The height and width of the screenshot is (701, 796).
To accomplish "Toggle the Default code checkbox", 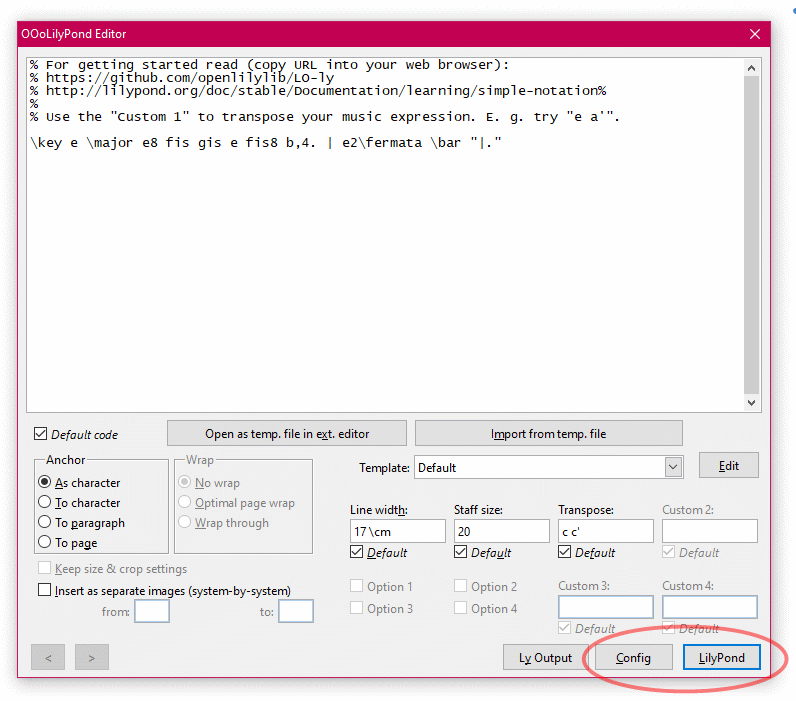I will point(41,434).
